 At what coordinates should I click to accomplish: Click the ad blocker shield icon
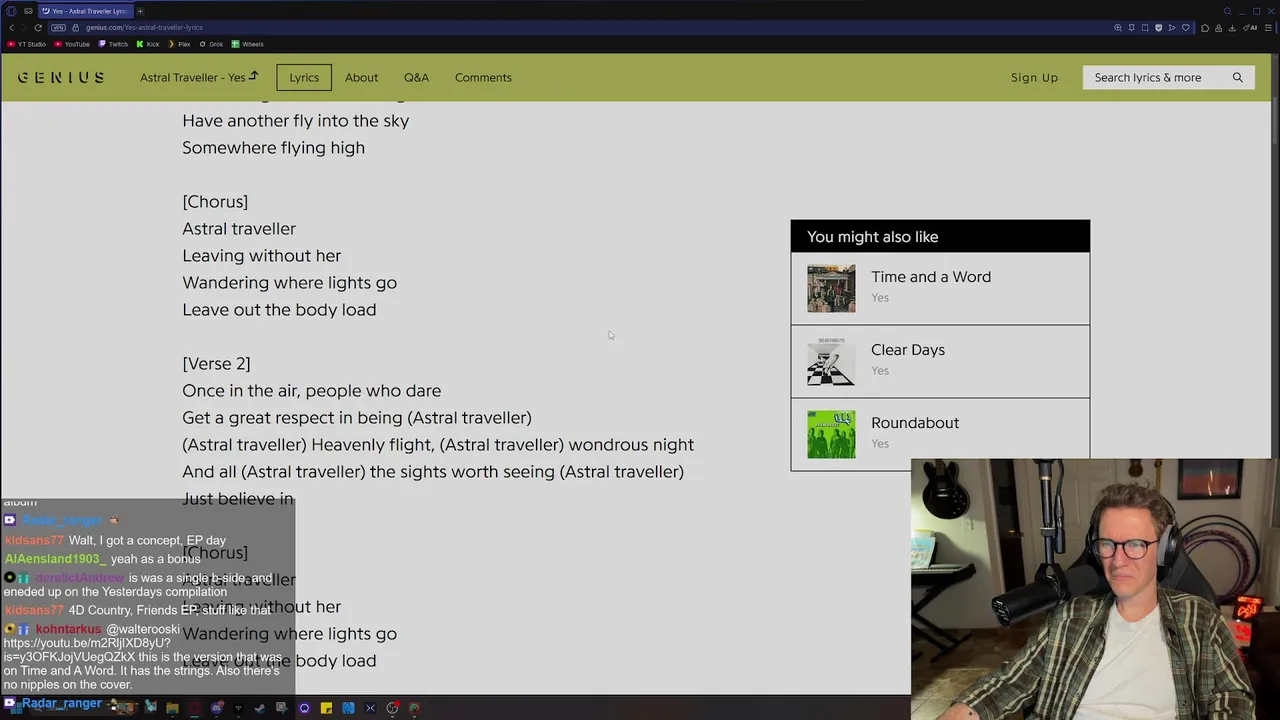click(x=1158, y=28)
